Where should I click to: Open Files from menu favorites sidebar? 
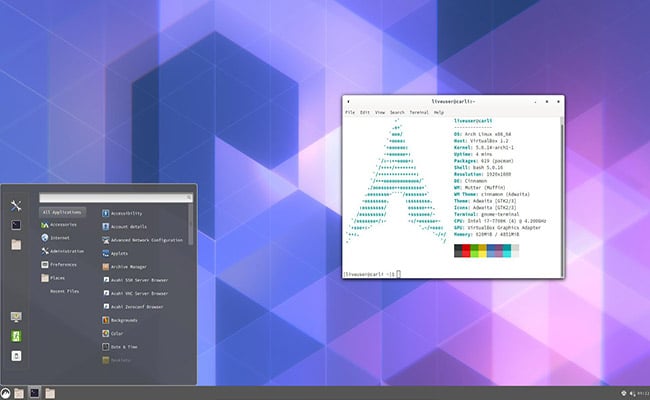[x=16, y=245]
